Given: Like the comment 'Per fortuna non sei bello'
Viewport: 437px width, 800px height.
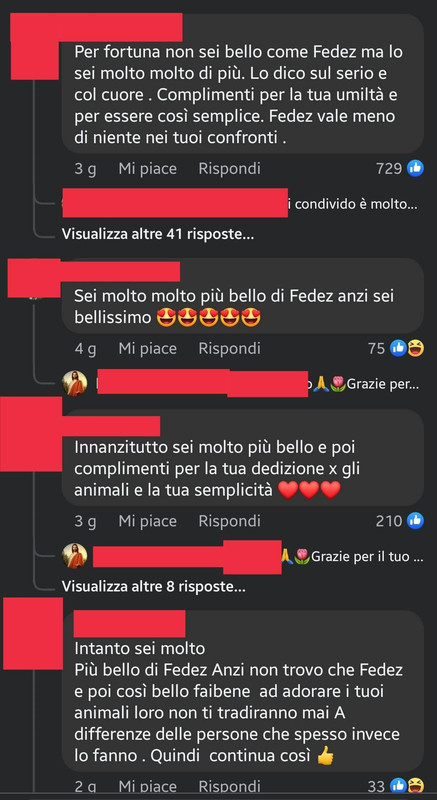Looking at the screenshot, I should 147,169.
